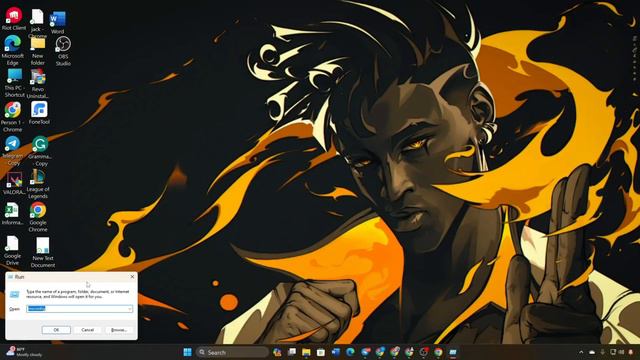The width and height of the screenshot is (640, 360).
Task: Open the Google Chrome desktop shortcut
Action: (x=38, y=217)
